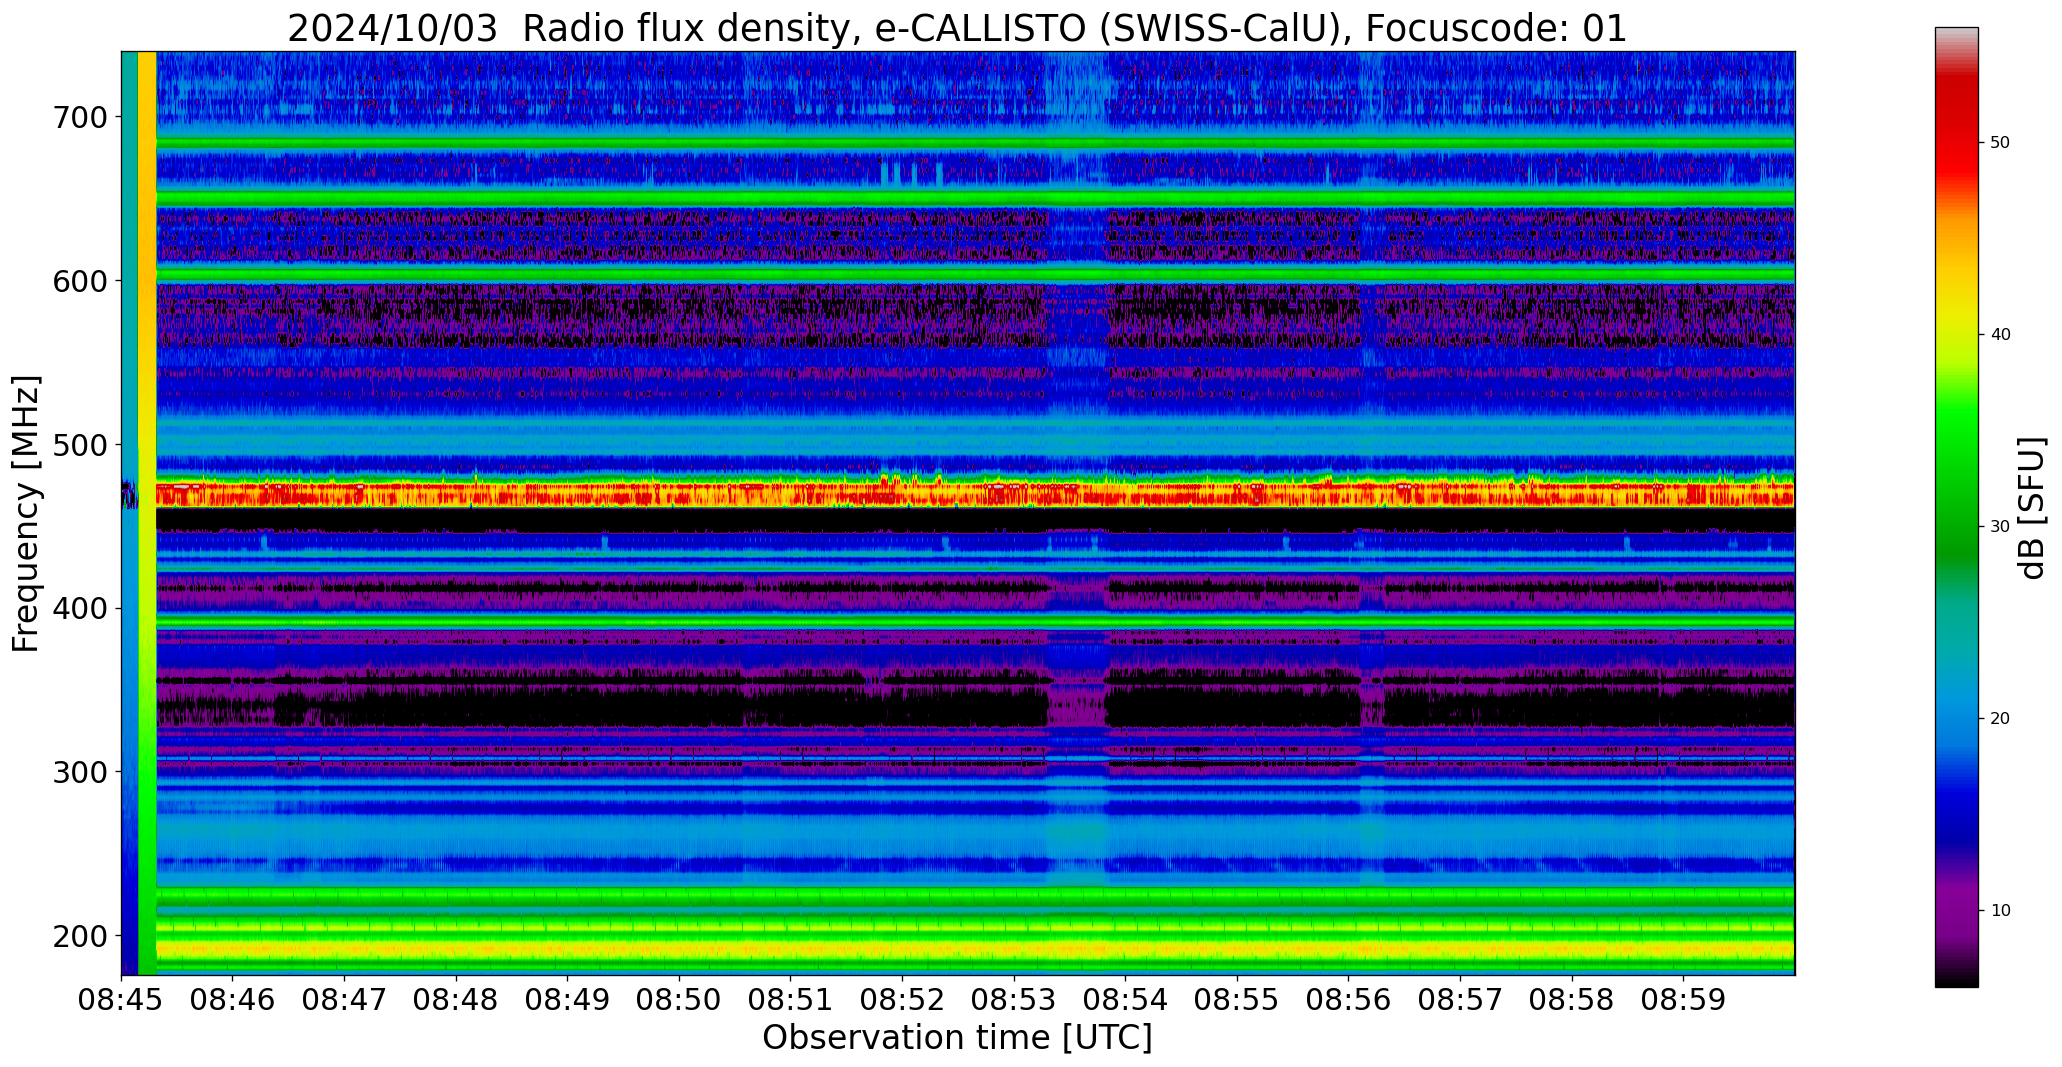Click the 400 frequency tick label
This screenshot has width=2062, height=1067.
tap(79, 608)
